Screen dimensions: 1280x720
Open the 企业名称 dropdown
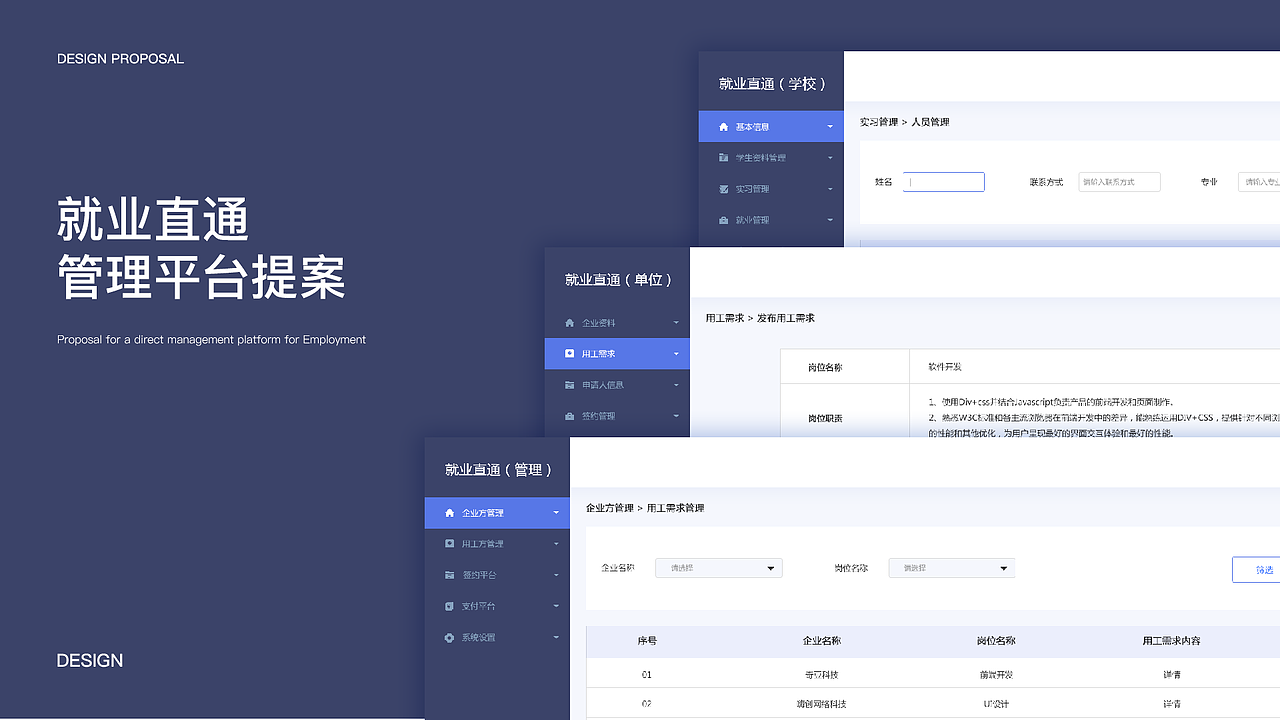pos(719,568)
